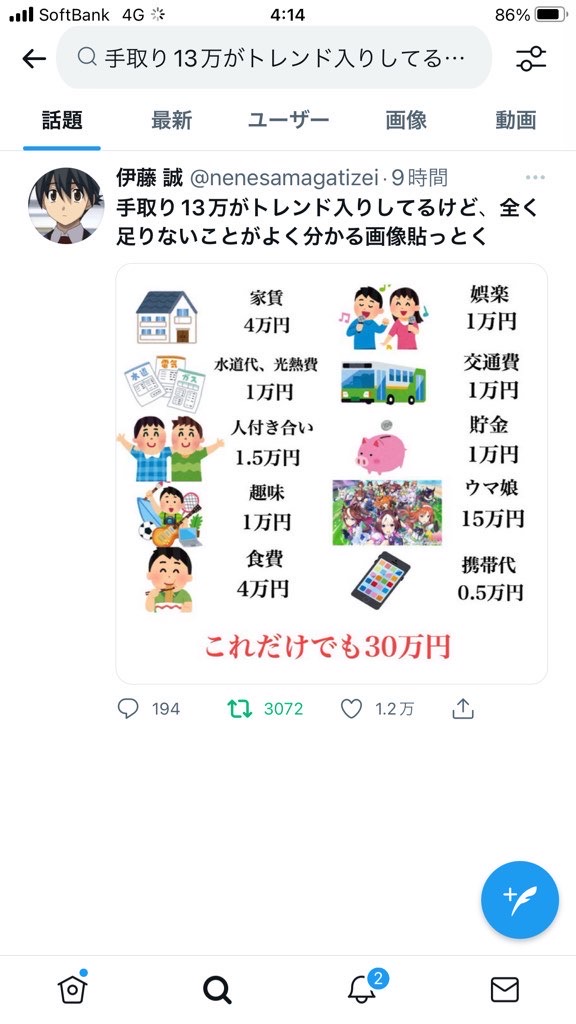Tap the reply speech bubble icon
The width and height of the screenshot is (576, 1024).
click(128, 709)
